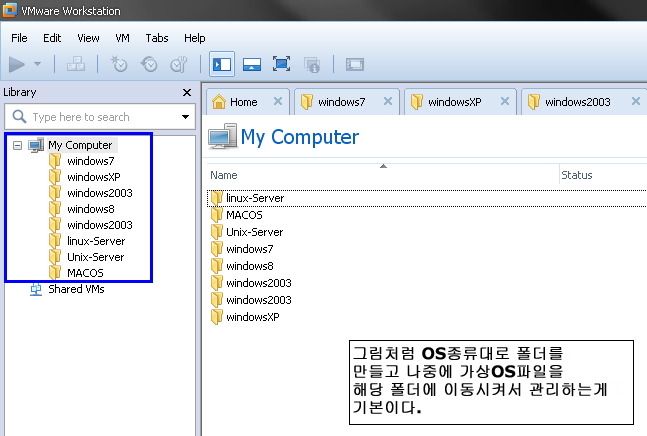Screen dimensions: 647x436
Task: Collapse the My Computer tree node
Action: (17, 145)
